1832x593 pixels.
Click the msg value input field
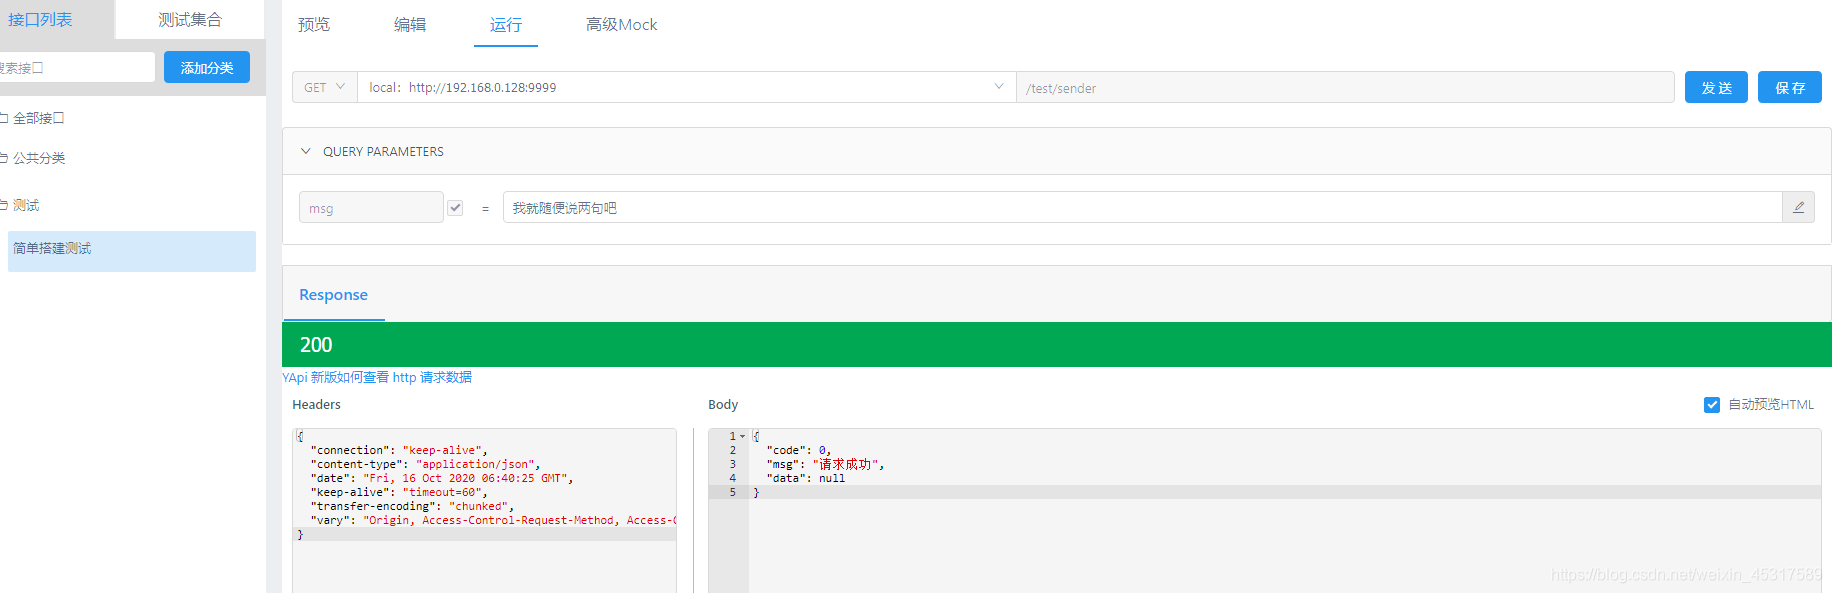tap(1143, 207)
